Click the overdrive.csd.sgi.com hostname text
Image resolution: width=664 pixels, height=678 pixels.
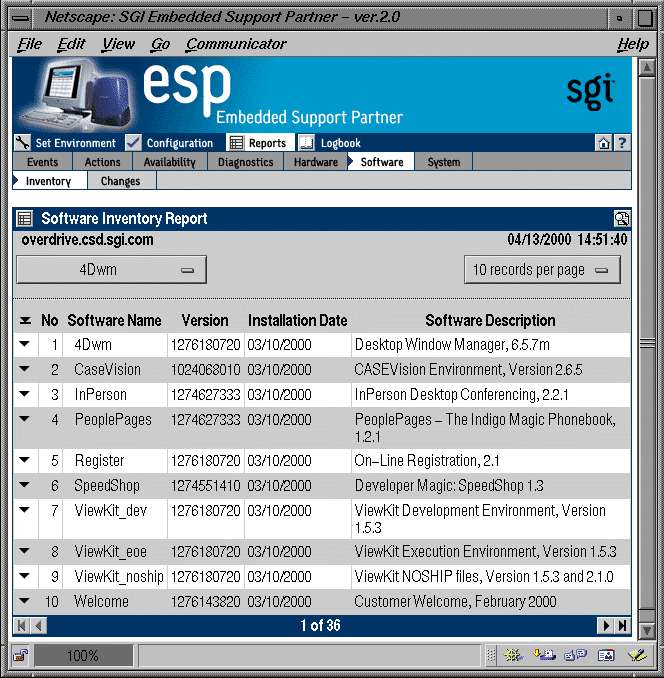point(87,240)
